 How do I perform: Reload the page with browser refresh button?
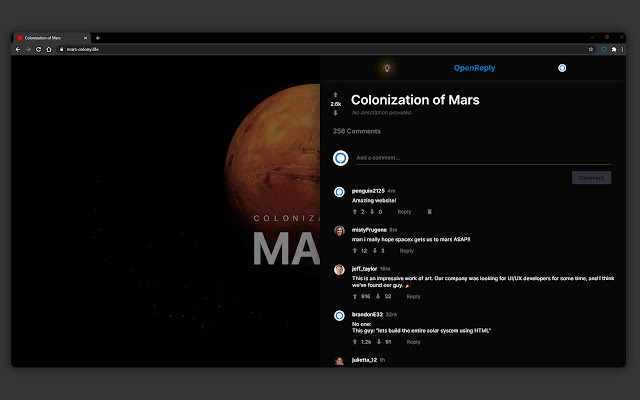coord(38,48)
